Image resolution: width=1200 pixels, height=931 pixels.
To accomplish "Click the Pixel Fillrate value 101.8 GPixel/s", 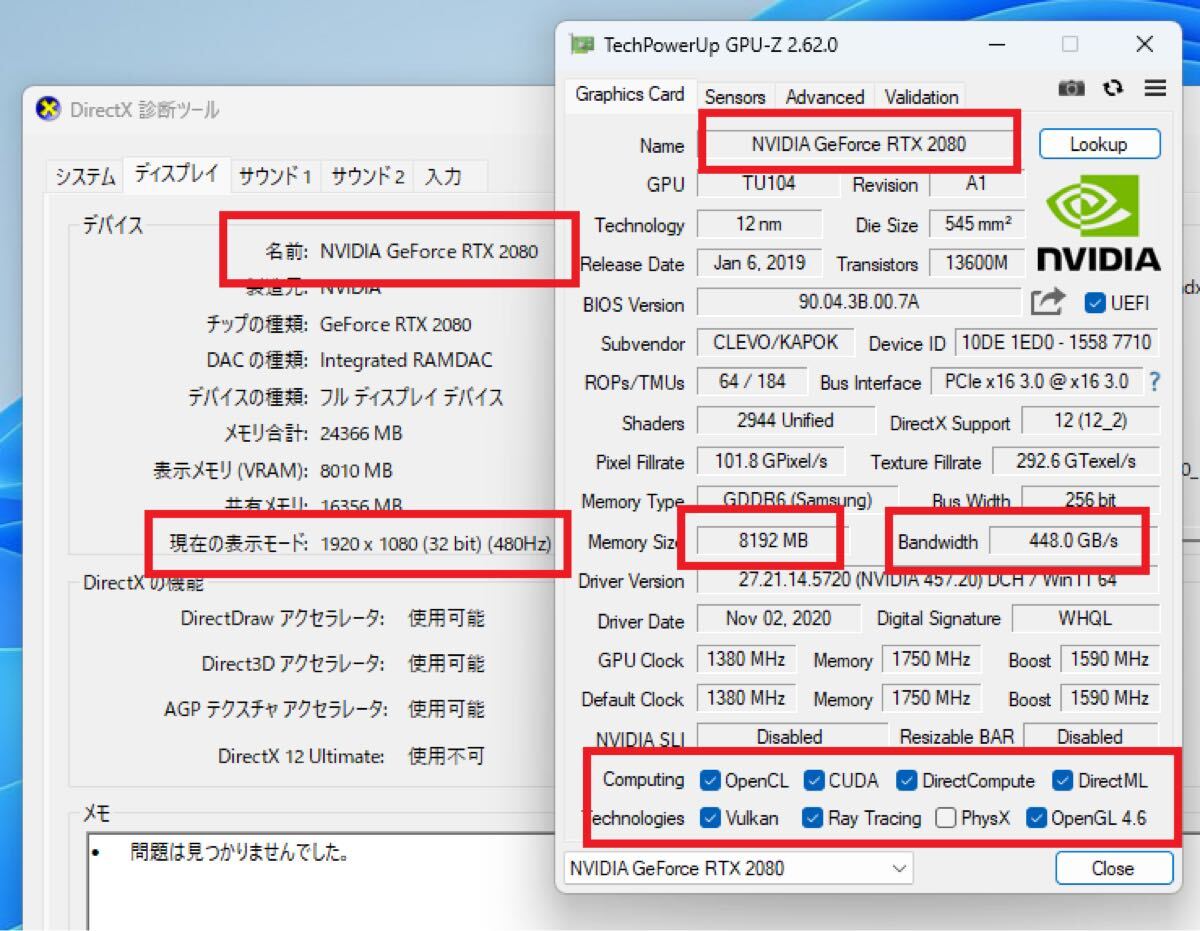I will 770,462.
